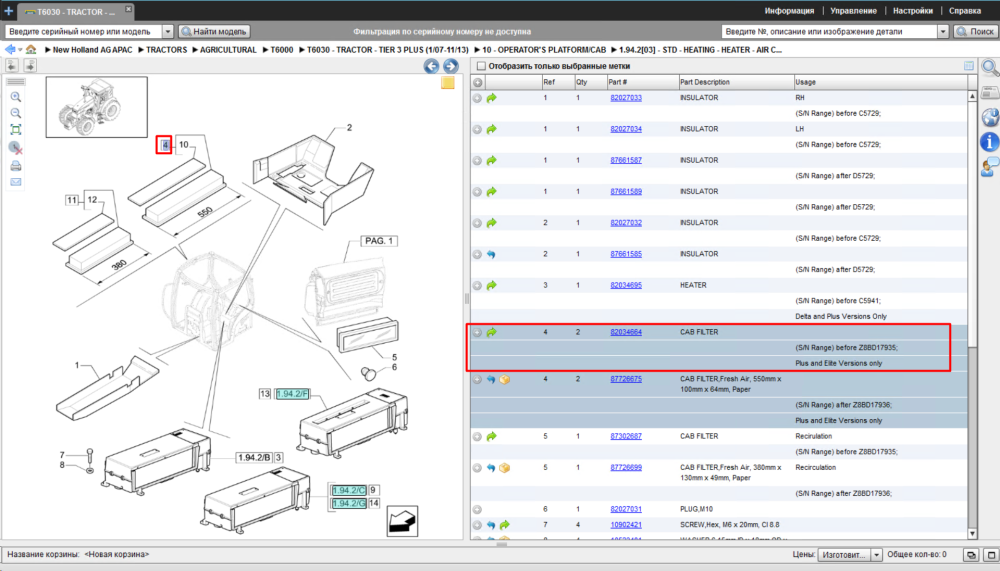Open the Управление menu
The image size is (1000, 571).
pos(853,11)
